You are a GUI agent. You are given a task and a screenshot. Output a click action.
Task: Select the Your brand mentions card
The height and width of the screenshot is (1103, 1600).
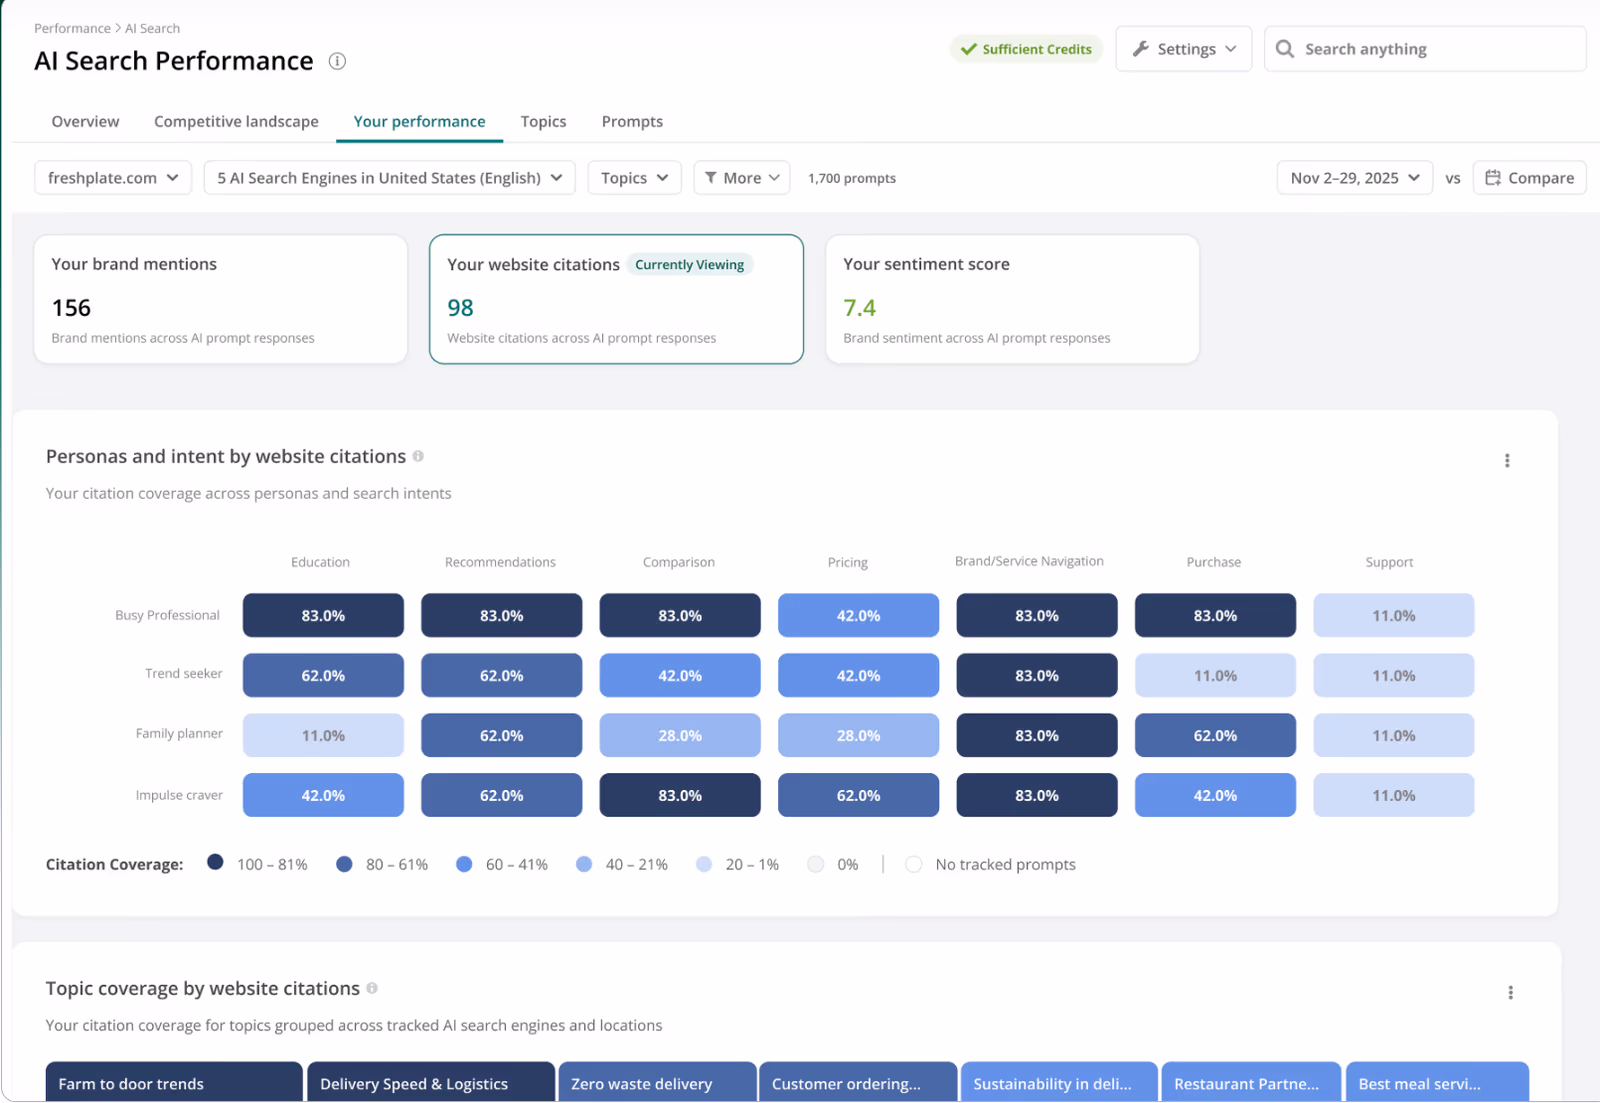click(221, 299)
